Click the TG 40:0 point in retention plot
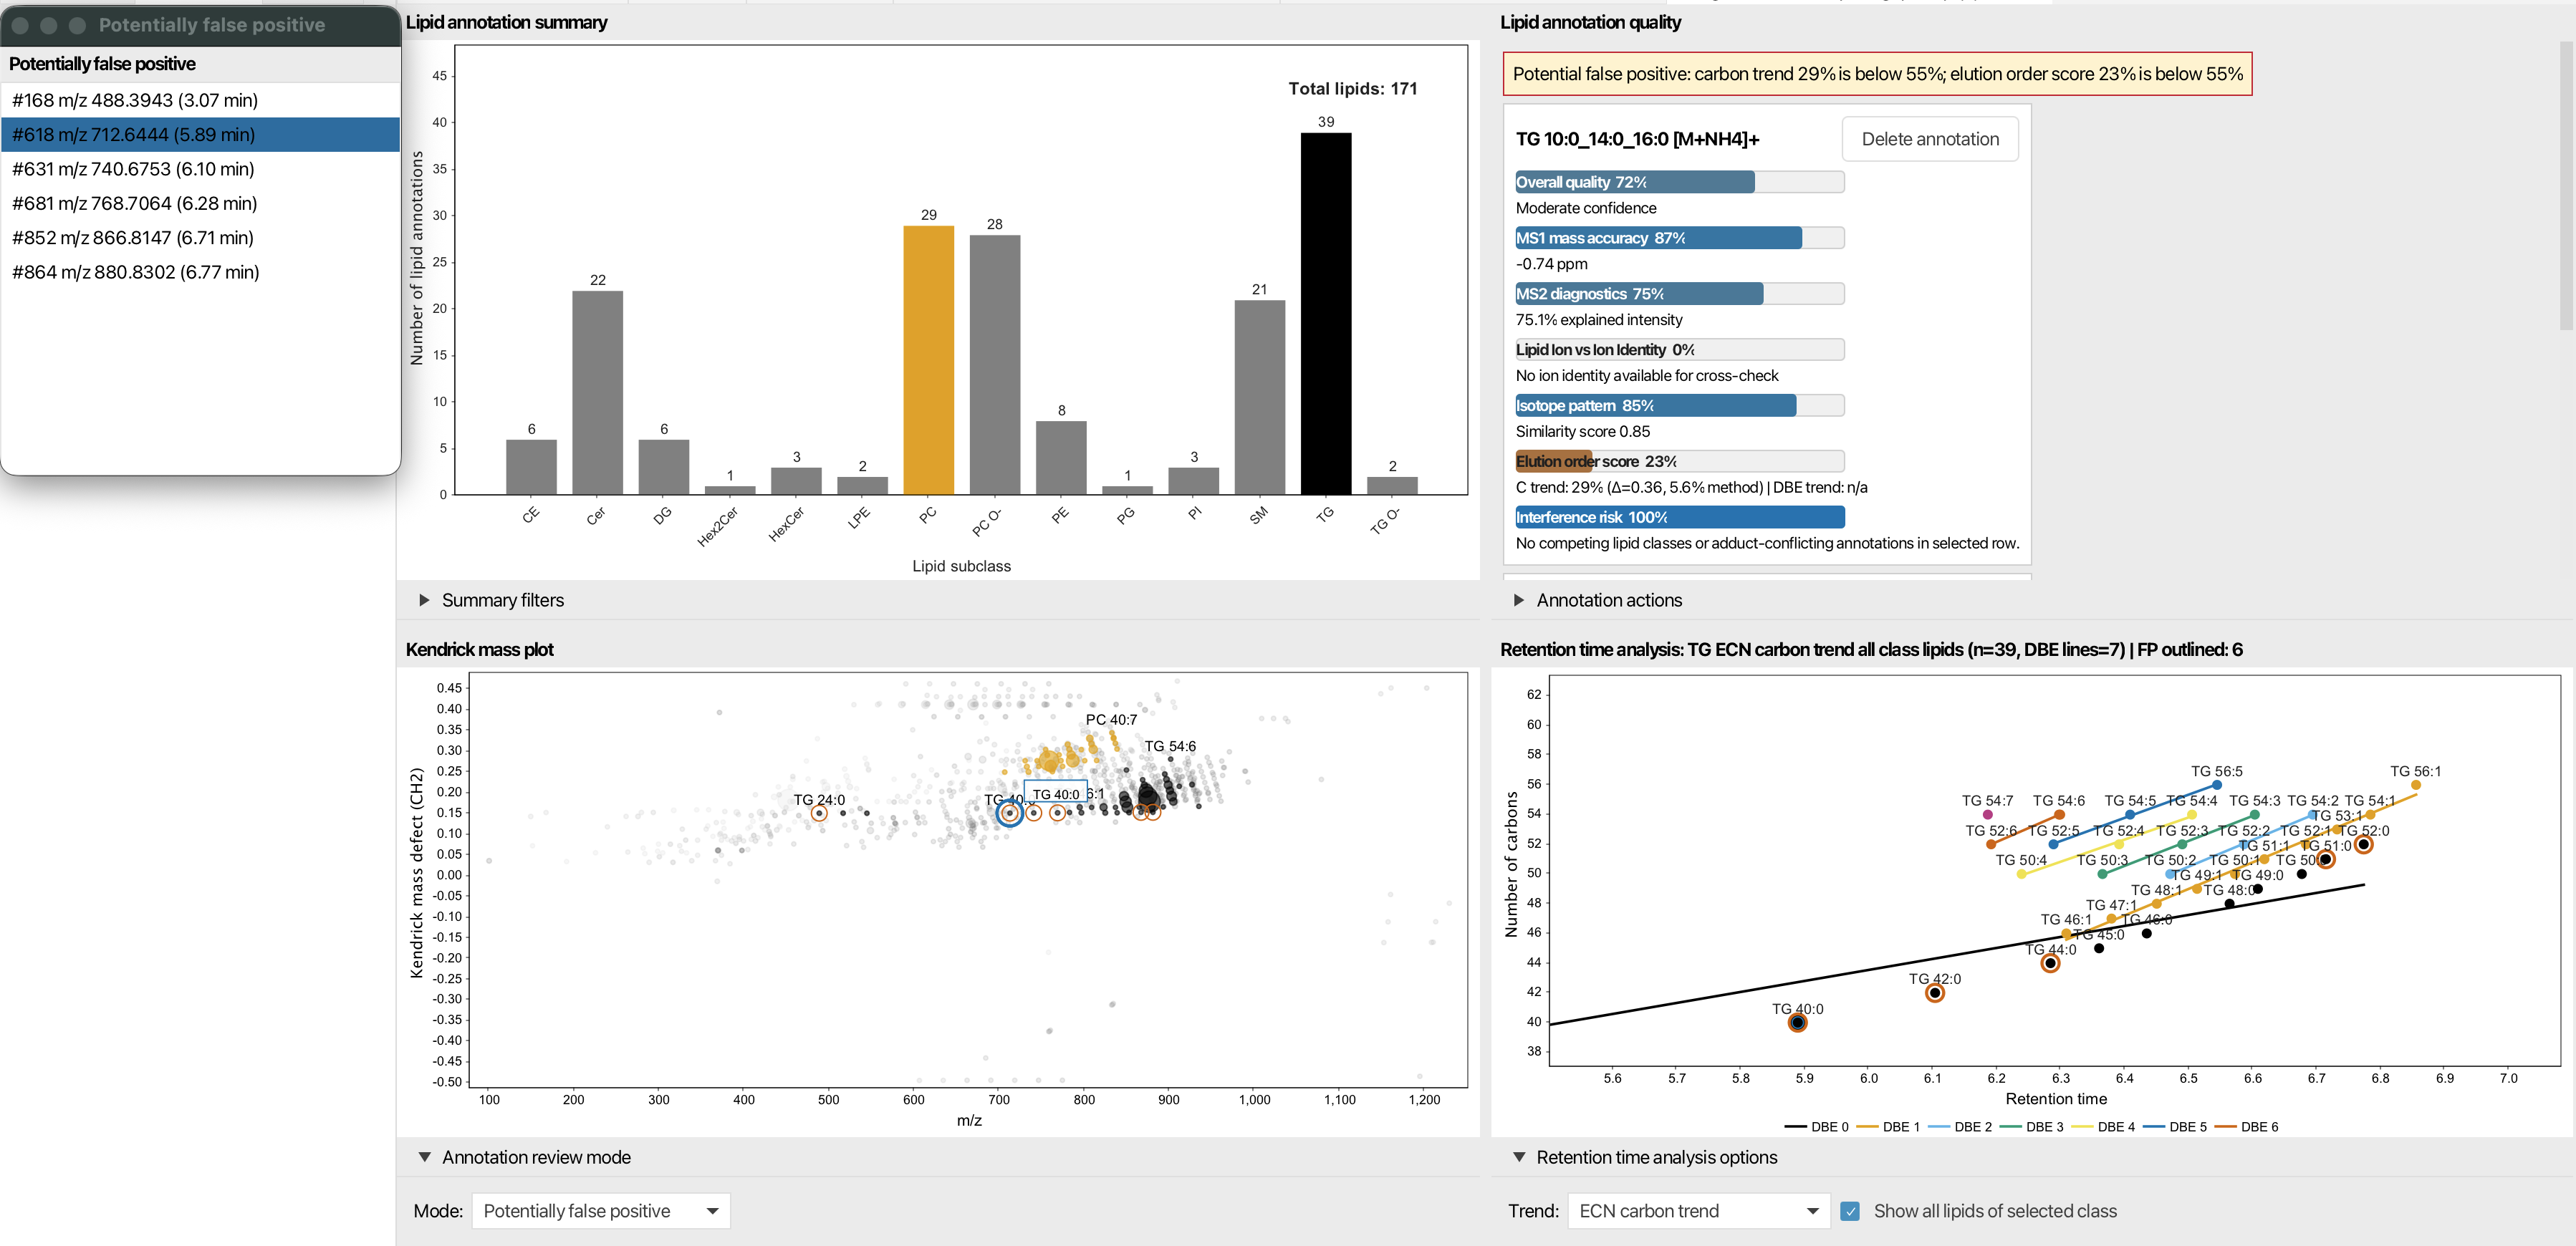Viewport: 2576px width, 1246px height. (1797, 1022)
